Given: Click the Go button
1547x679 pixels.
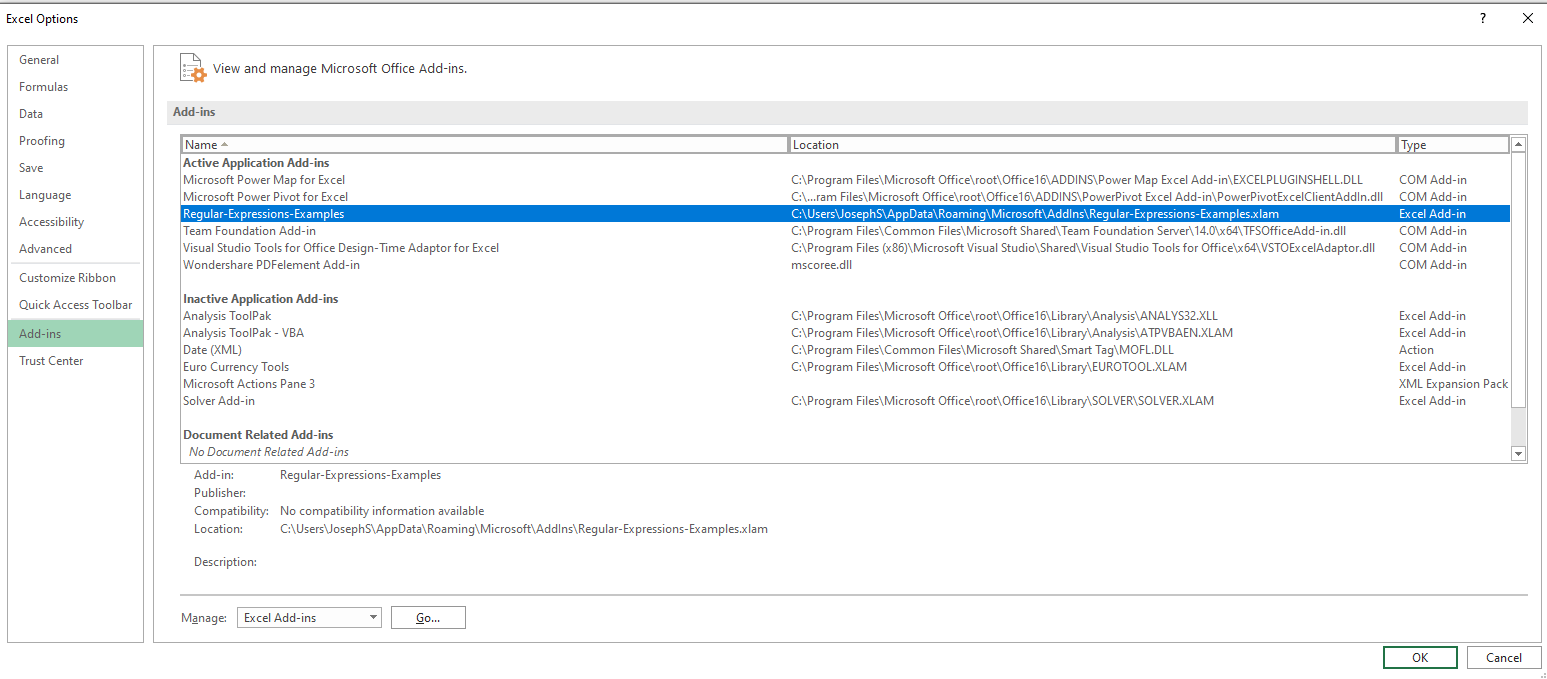Looking at the screenshot, I should (428, 618).
